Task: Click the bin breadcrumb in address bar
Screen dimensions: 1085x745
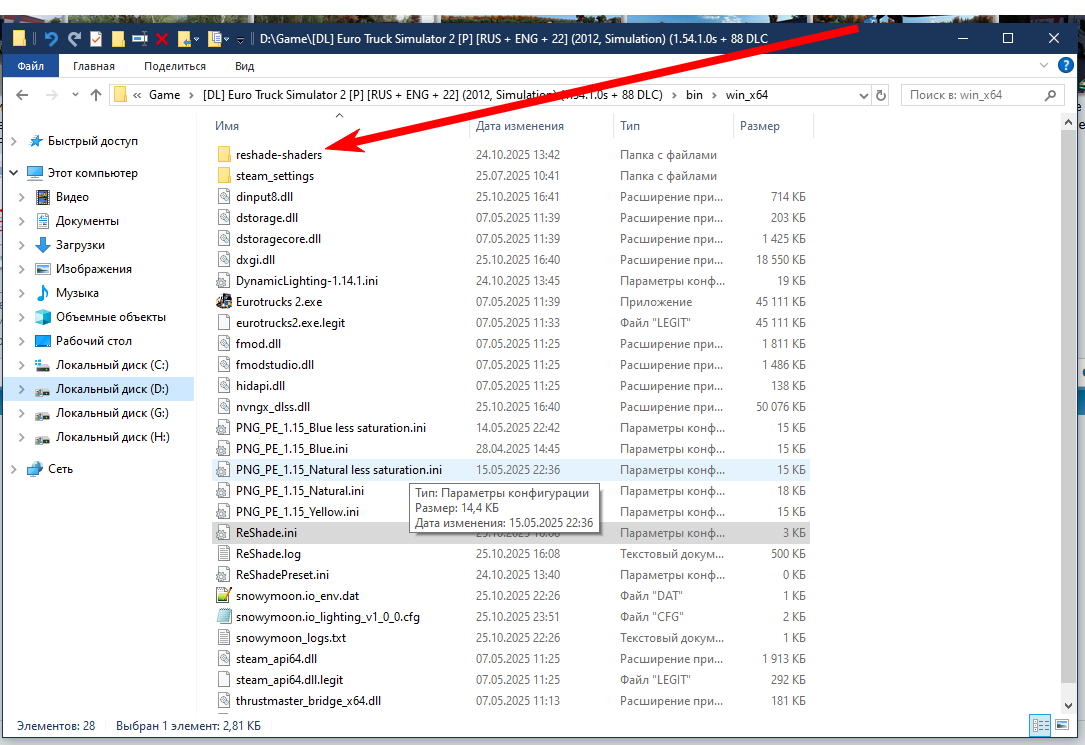Action: pos(694,95)
